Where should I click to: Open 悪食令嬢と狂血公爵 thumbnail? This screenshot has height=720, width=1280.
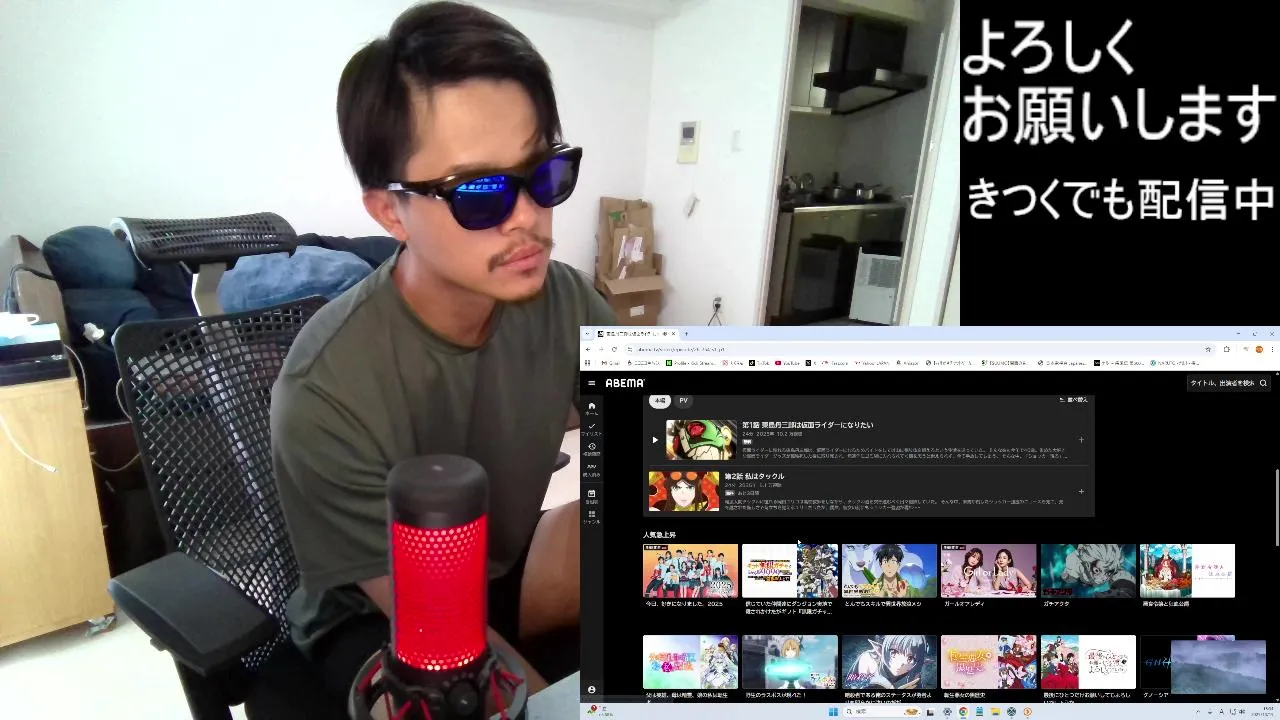(1187, 571)
